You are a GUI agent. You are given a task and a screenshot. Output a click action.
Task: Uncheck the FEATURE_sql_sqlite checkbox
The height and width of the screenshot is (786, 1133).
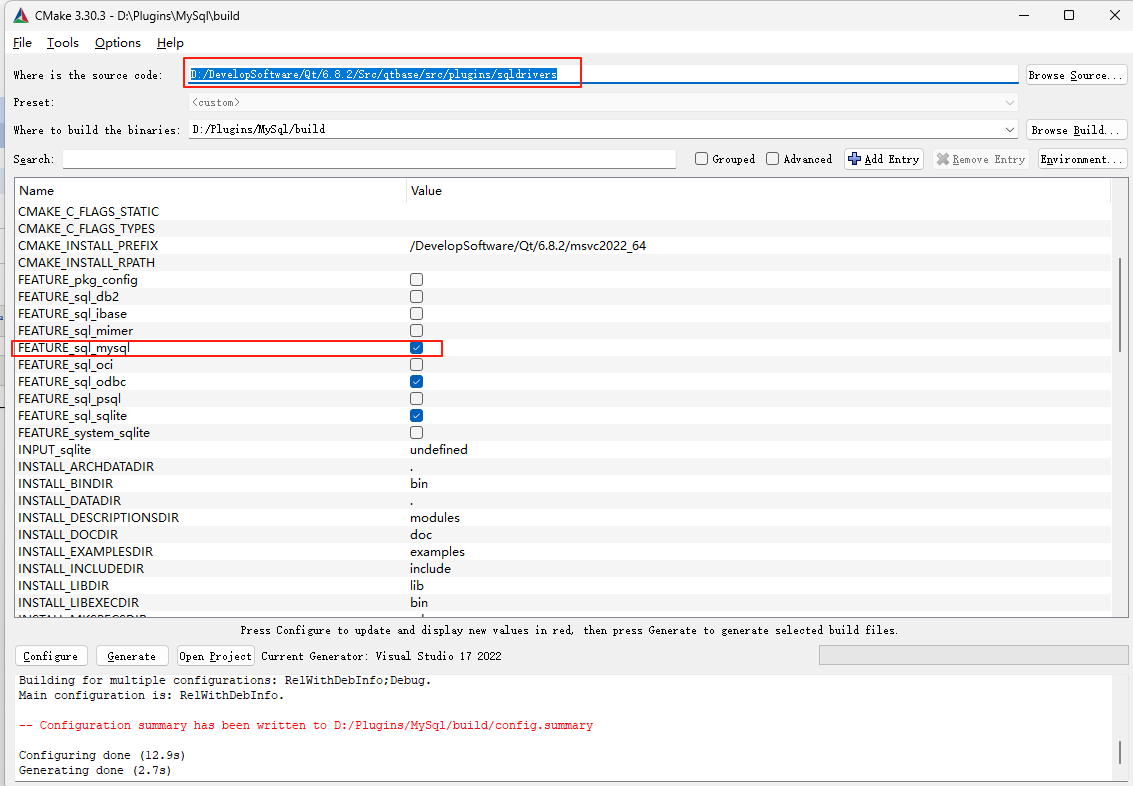click(416, 415)
